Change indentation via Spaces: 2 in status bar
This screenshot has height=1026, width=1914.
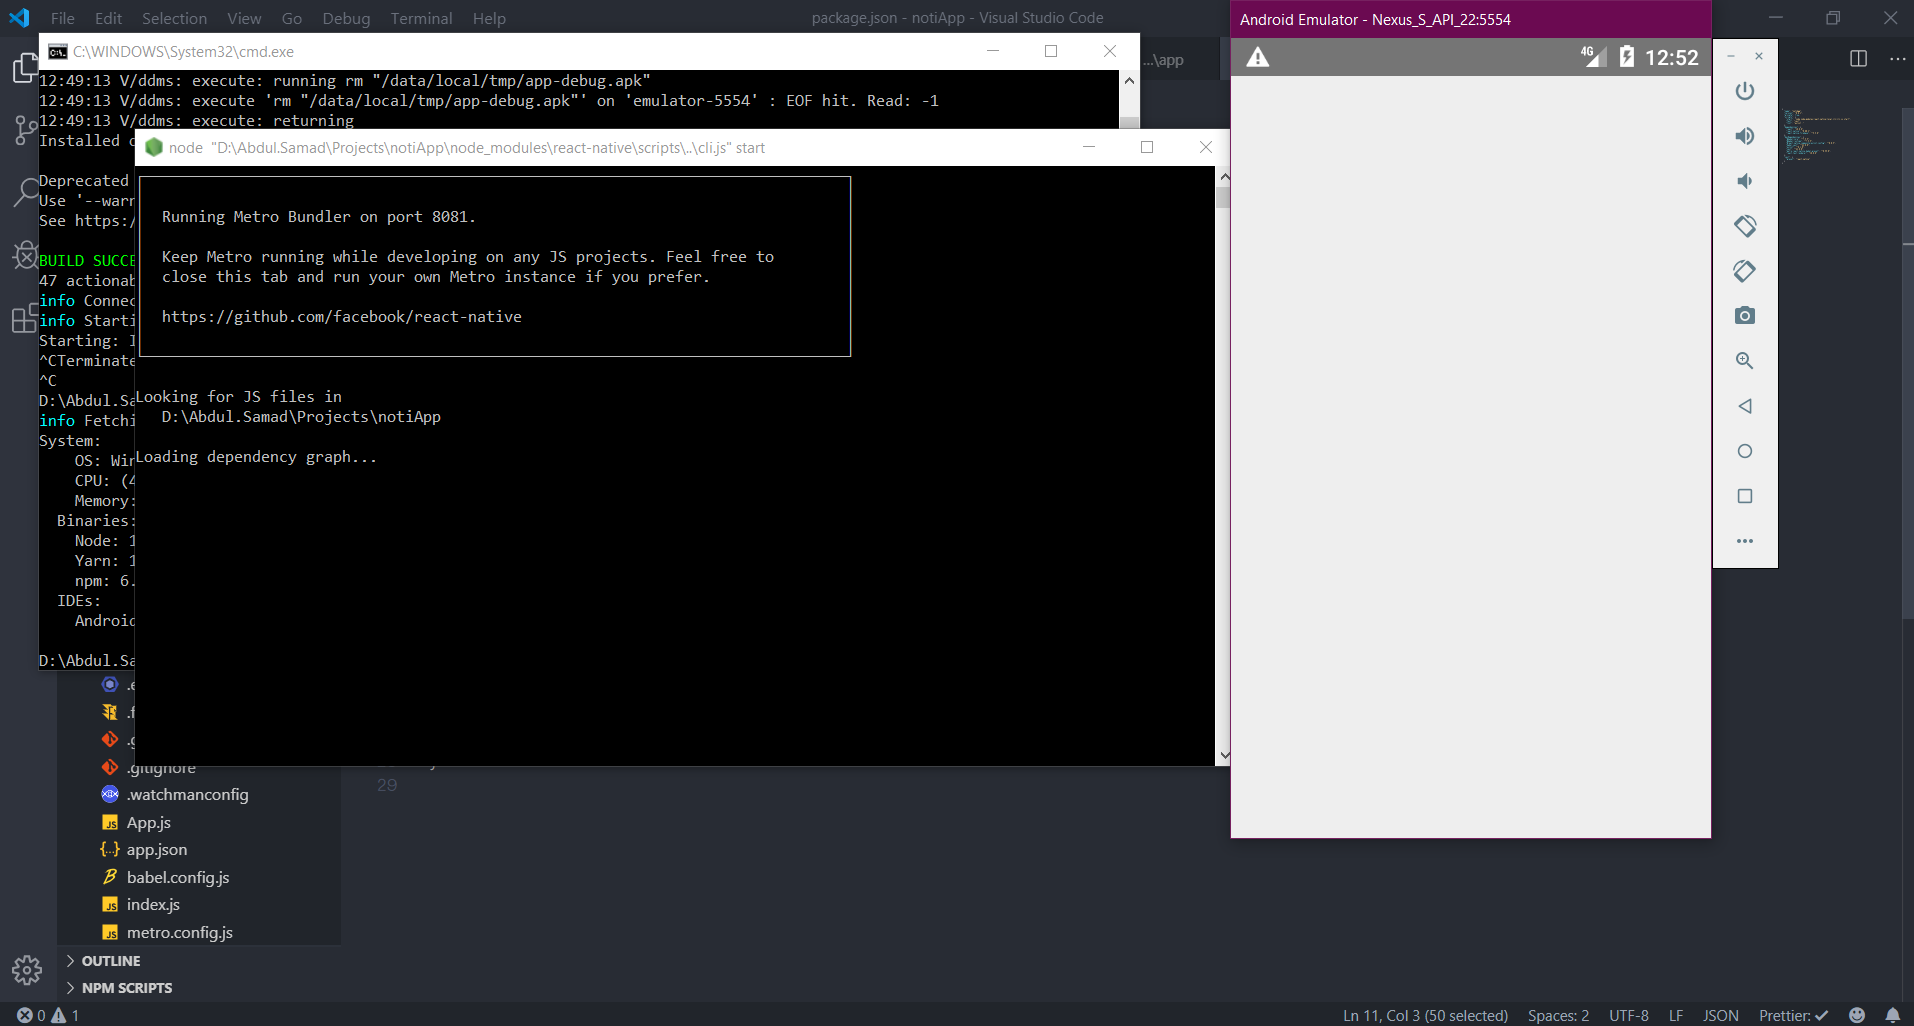coord(1557,1015)
